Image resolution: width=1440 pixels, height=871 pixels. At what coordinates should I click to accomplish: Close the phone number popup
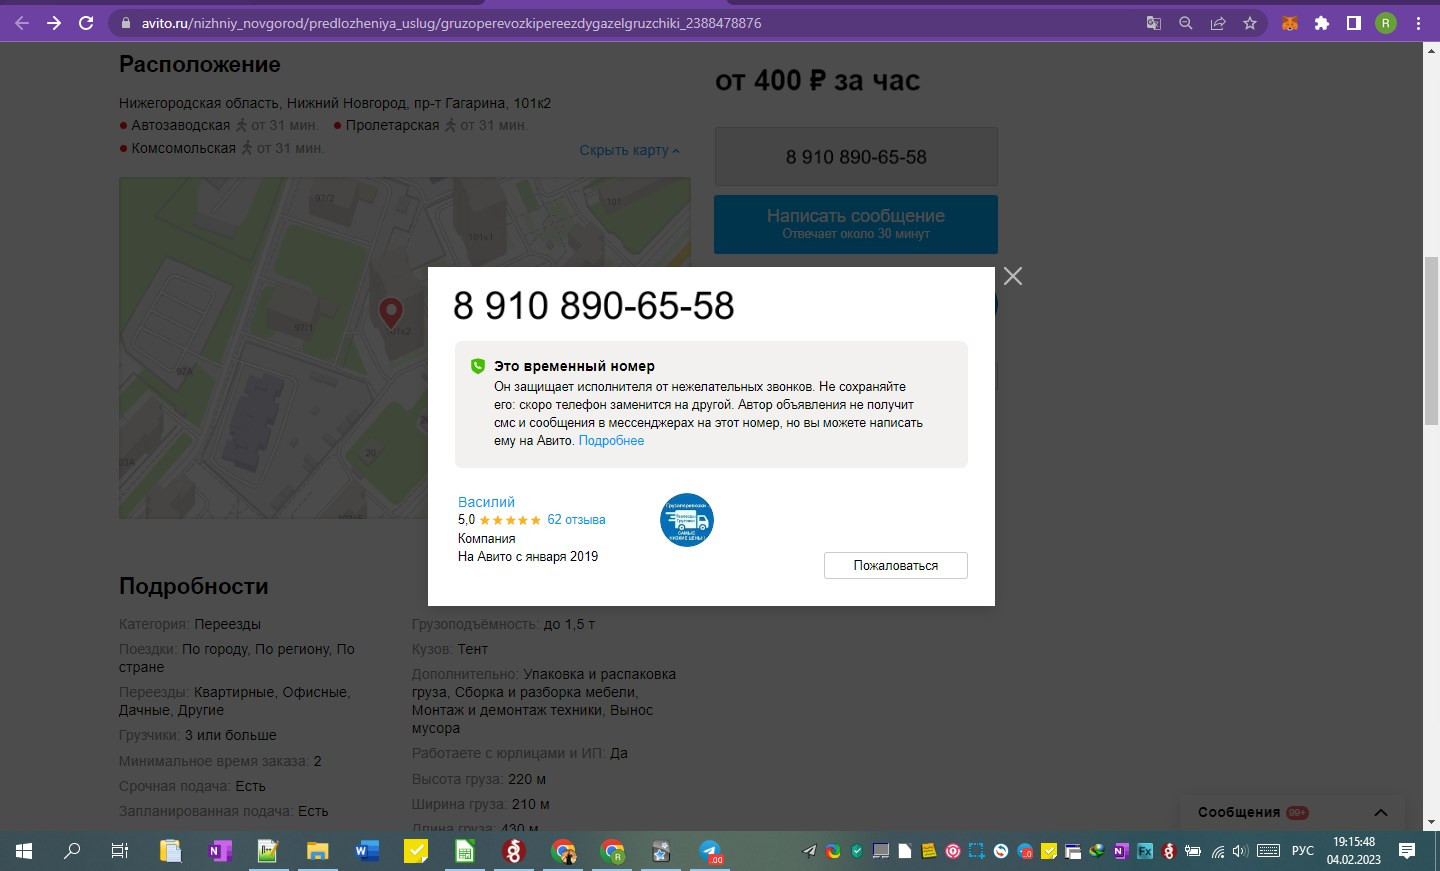pyautogui.click(x=1013, y=276)
